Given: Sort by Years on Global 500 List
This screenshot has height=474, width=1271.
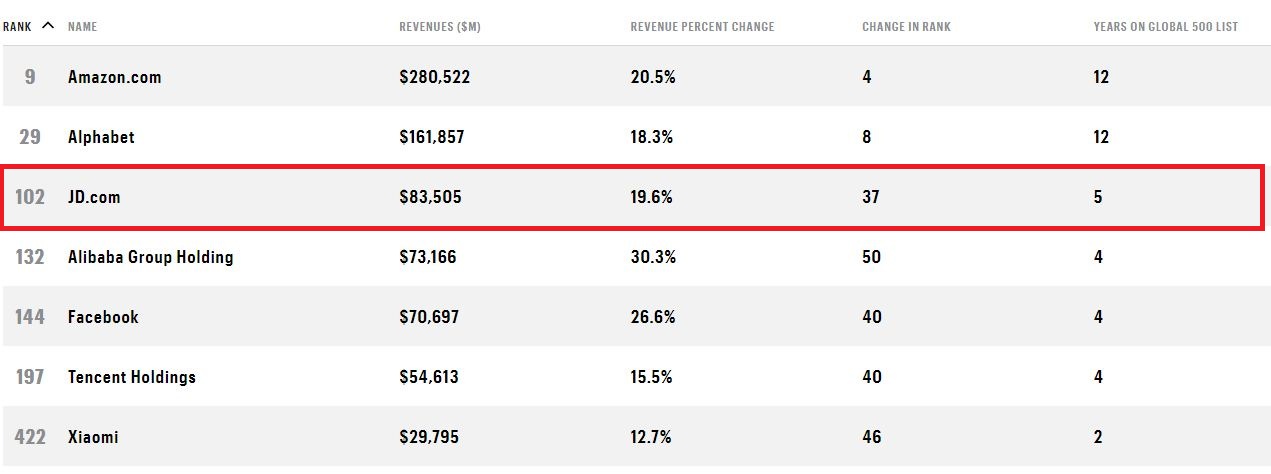Looking at the screenshot, I should (x=1165, y=27).
